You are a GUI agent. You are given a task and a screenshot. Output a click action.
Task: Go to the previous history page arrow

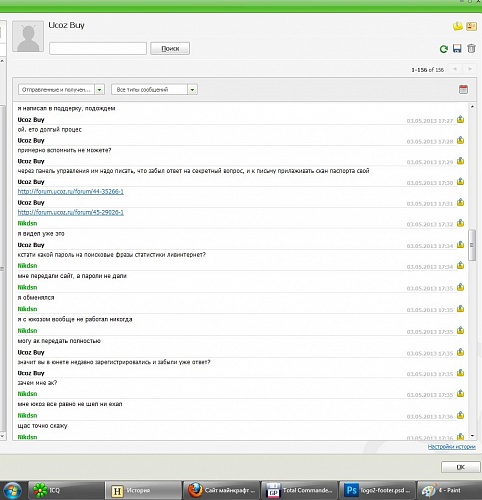pyautogui.click(x=455, y=69)
